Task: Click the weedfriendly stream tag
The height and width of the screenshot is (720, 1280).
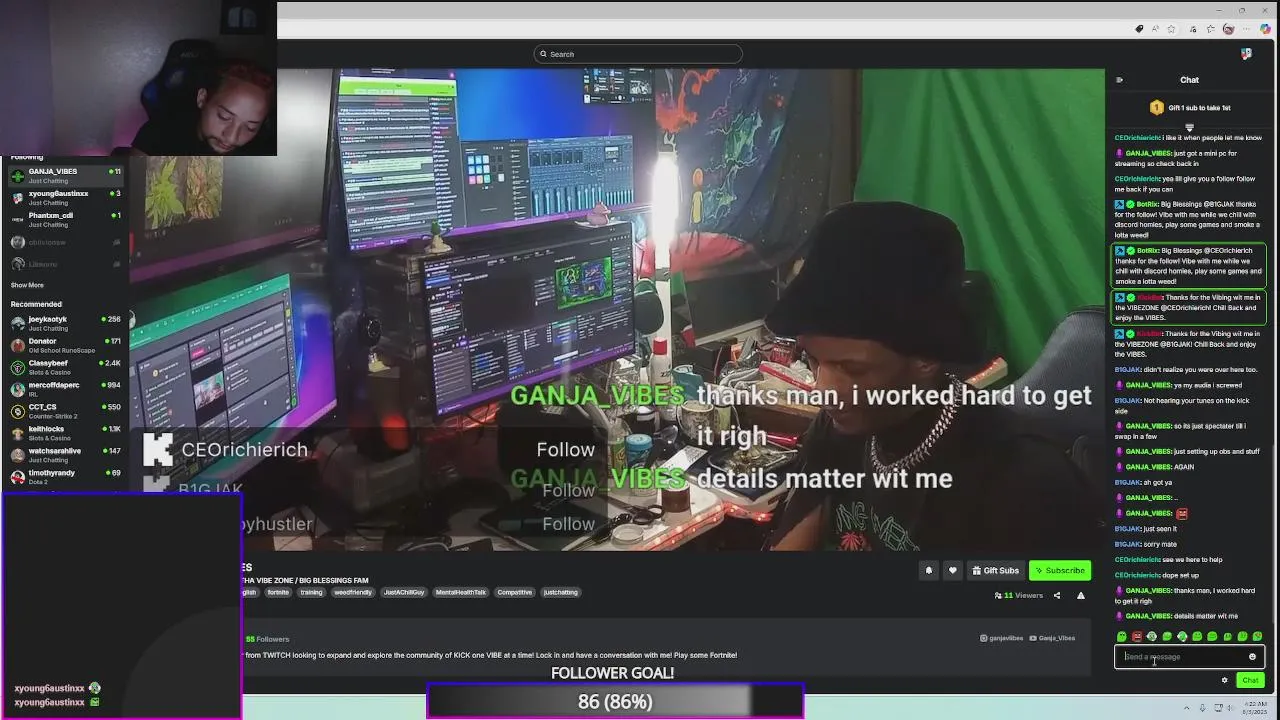Action: point(352,592)
